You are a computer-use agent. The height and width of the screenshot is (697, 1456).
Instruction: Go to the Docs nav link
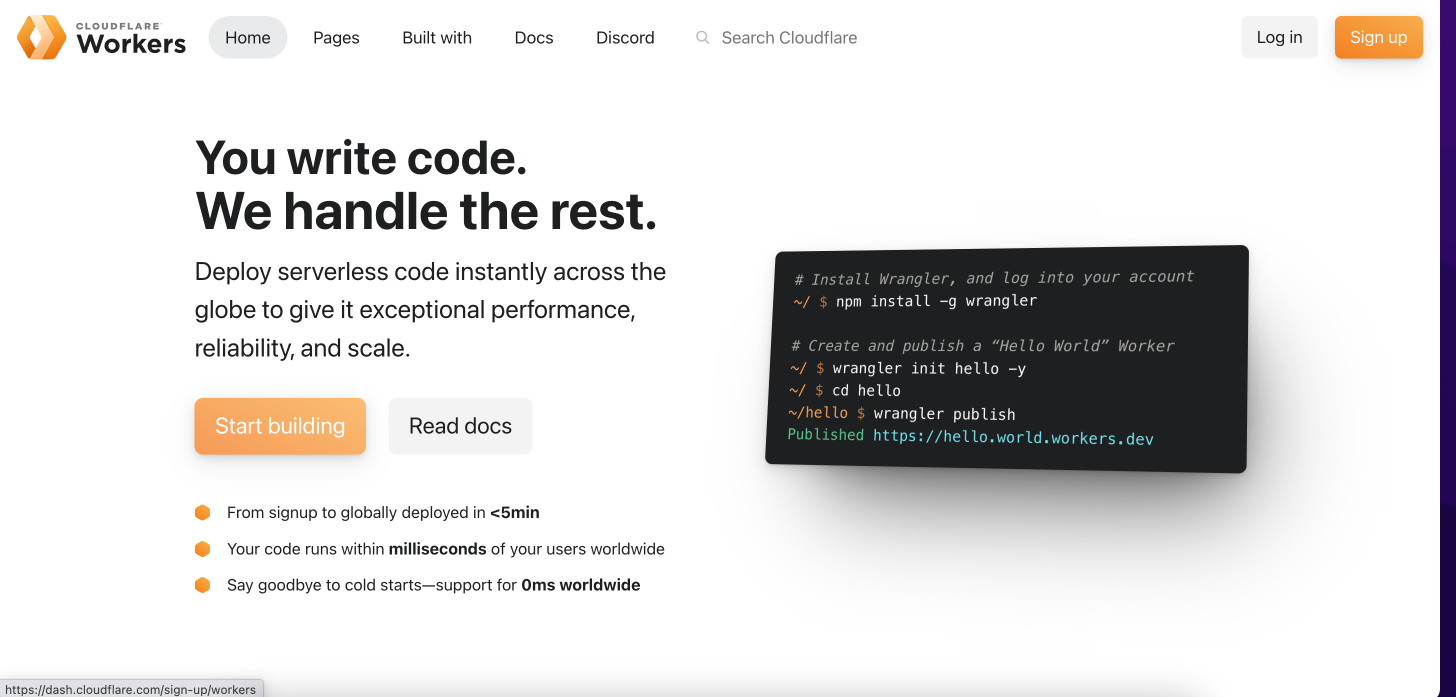tap(534, 37)
